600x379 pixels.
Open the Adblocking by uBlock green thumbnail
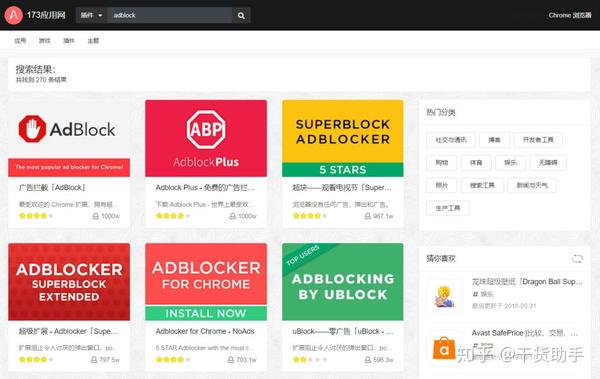coord(342,282)
